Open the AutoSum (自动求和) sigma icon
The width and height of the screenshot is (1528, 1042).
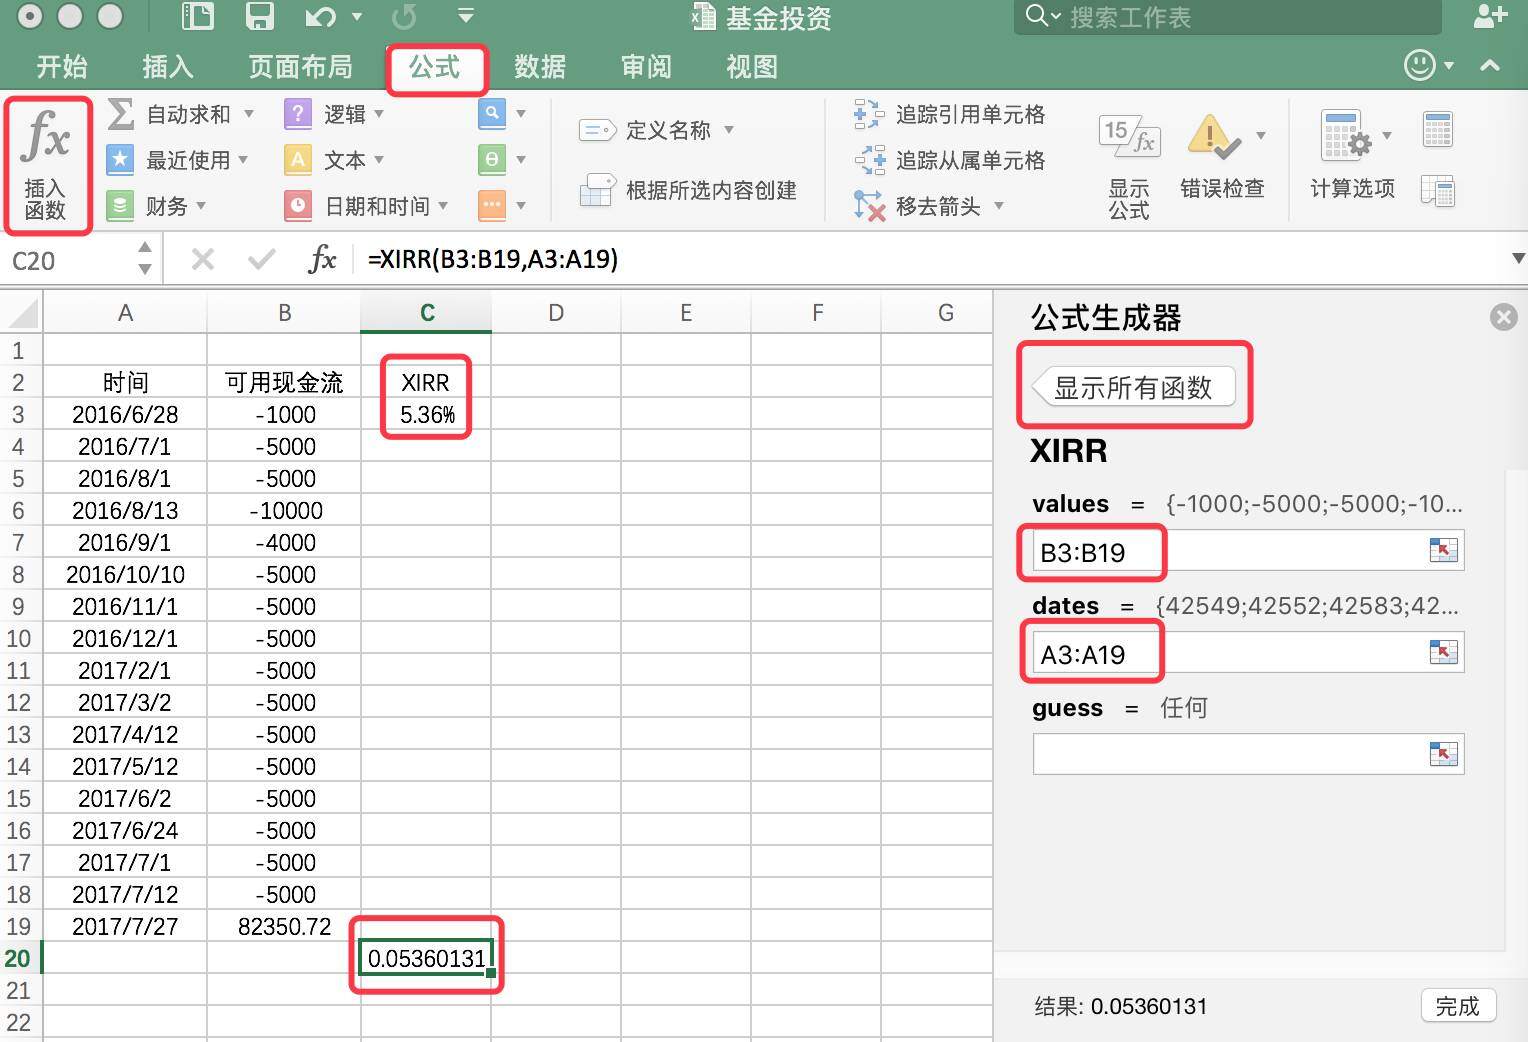120,114
